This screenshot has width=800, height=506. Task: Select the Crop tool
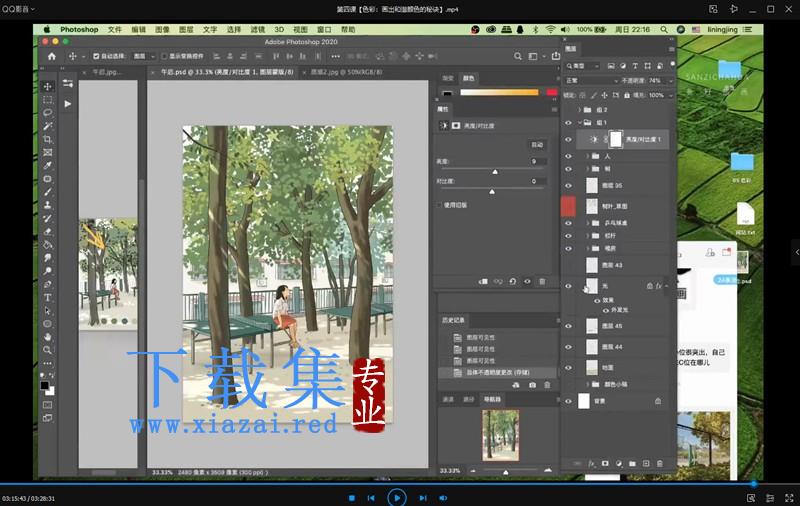pyautogui.click(x=47, y=139)
